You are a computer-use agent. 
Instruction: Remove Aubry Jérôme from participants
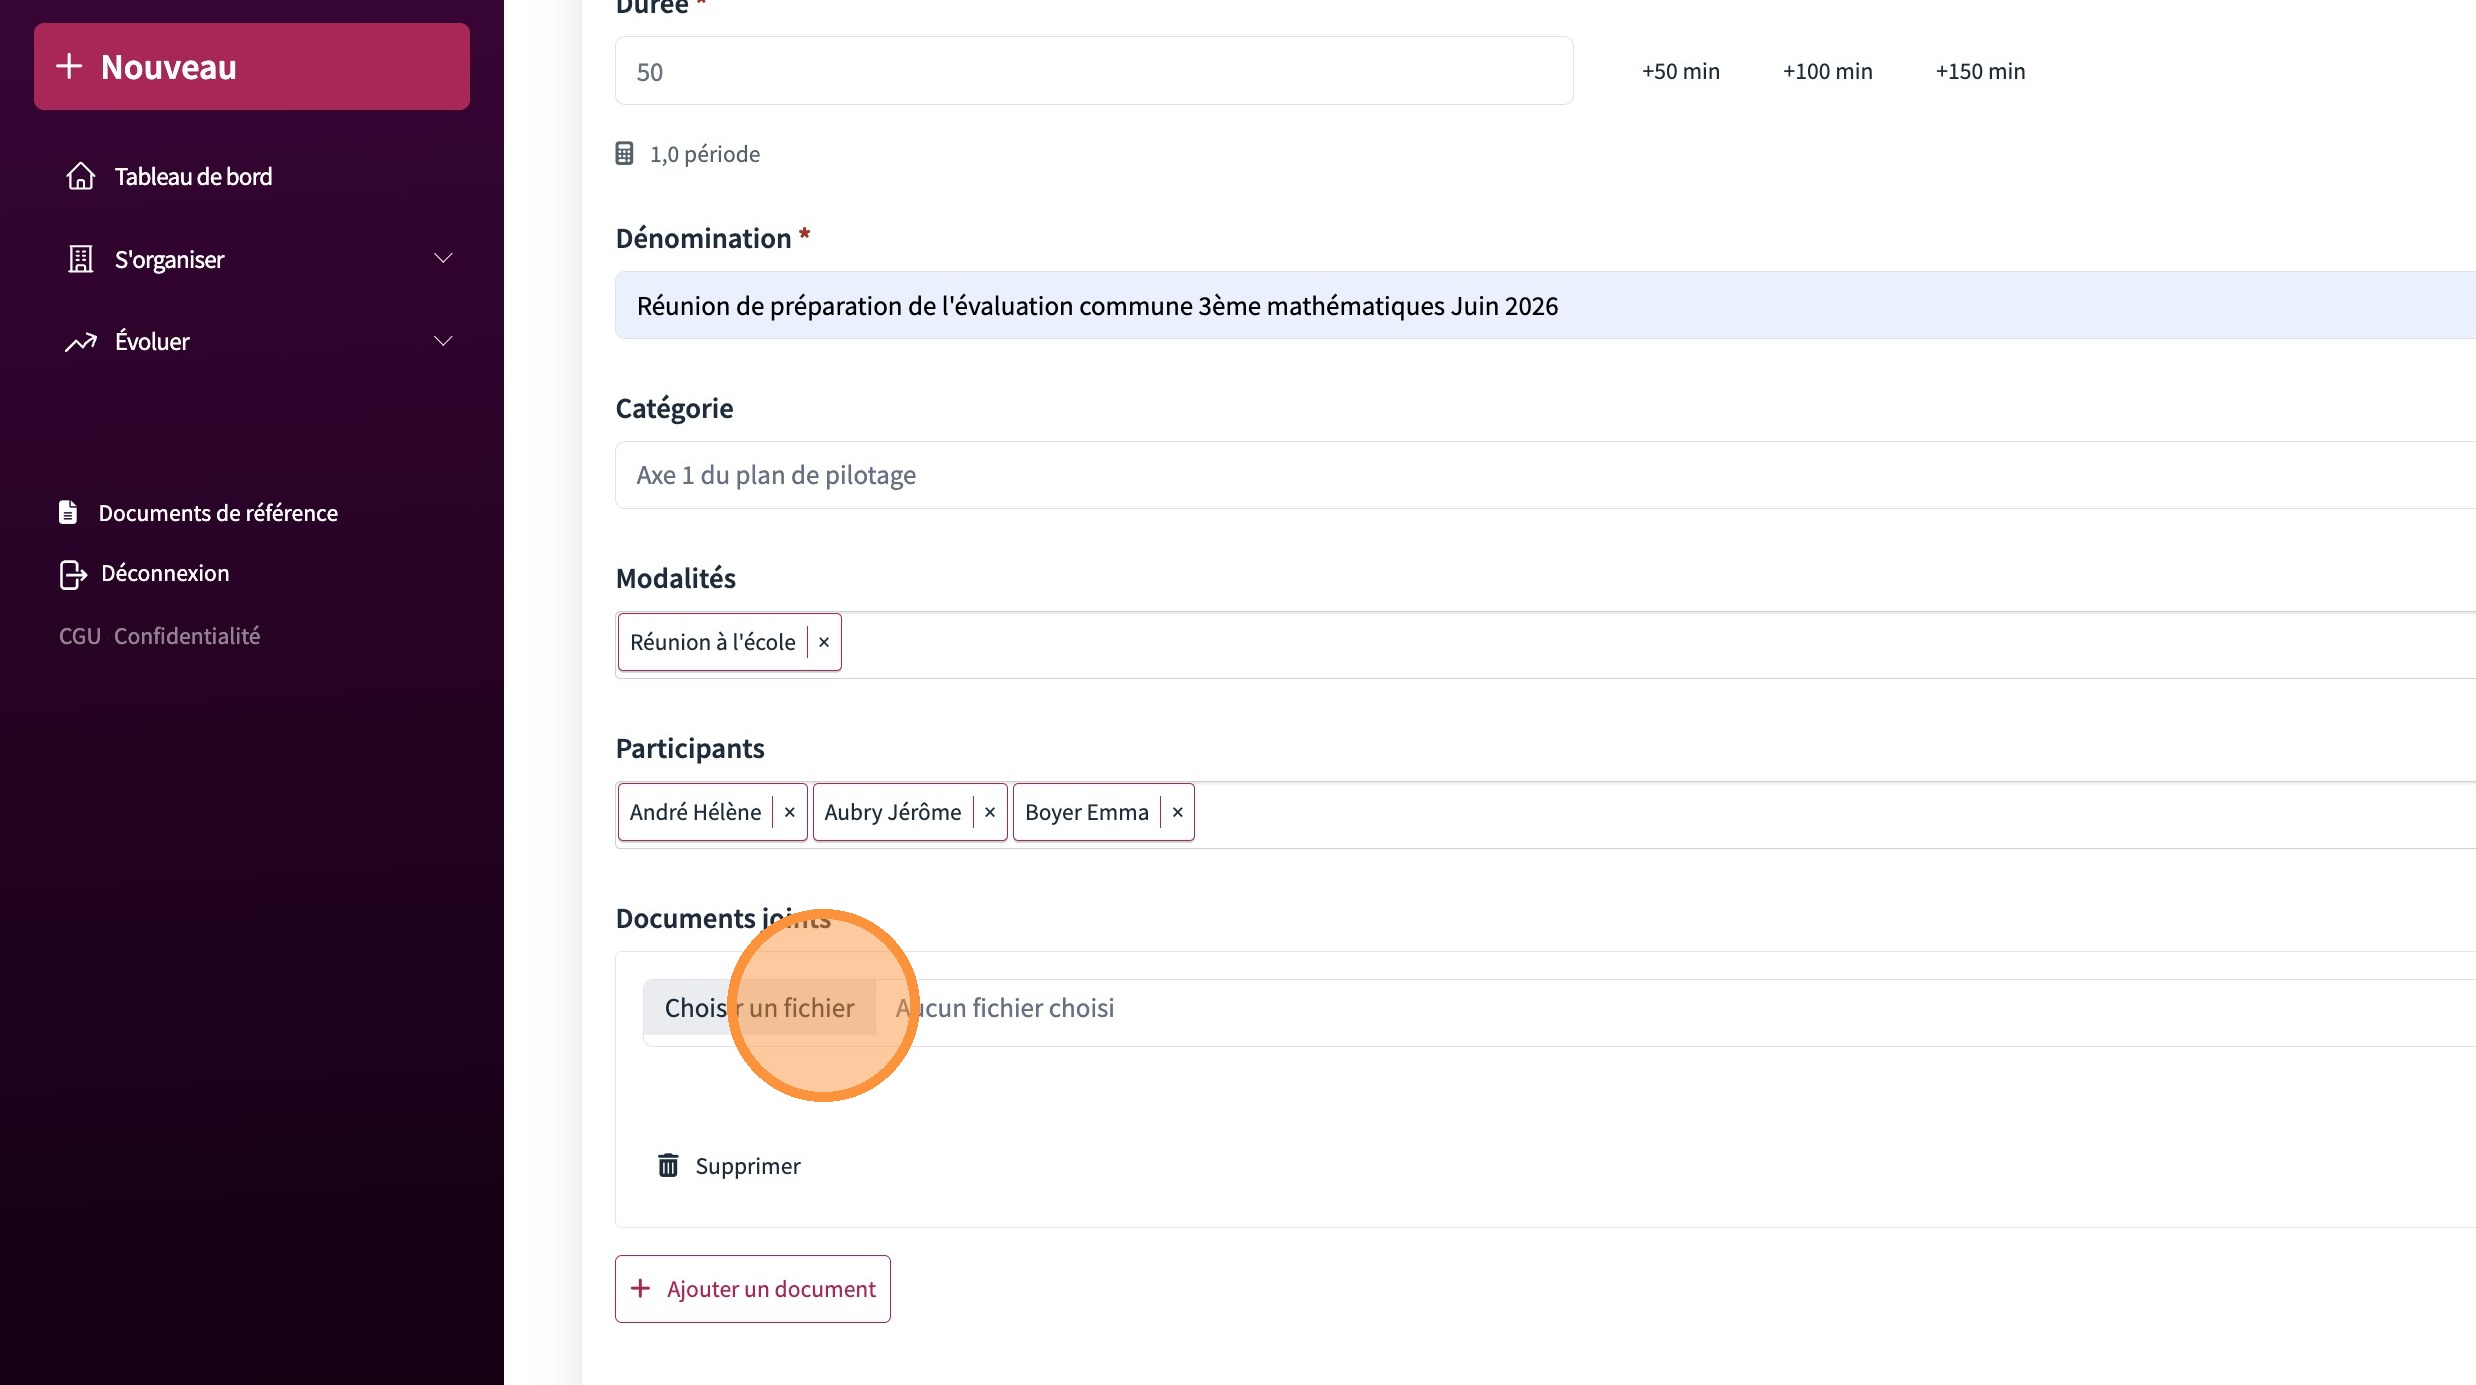[990, 812]
